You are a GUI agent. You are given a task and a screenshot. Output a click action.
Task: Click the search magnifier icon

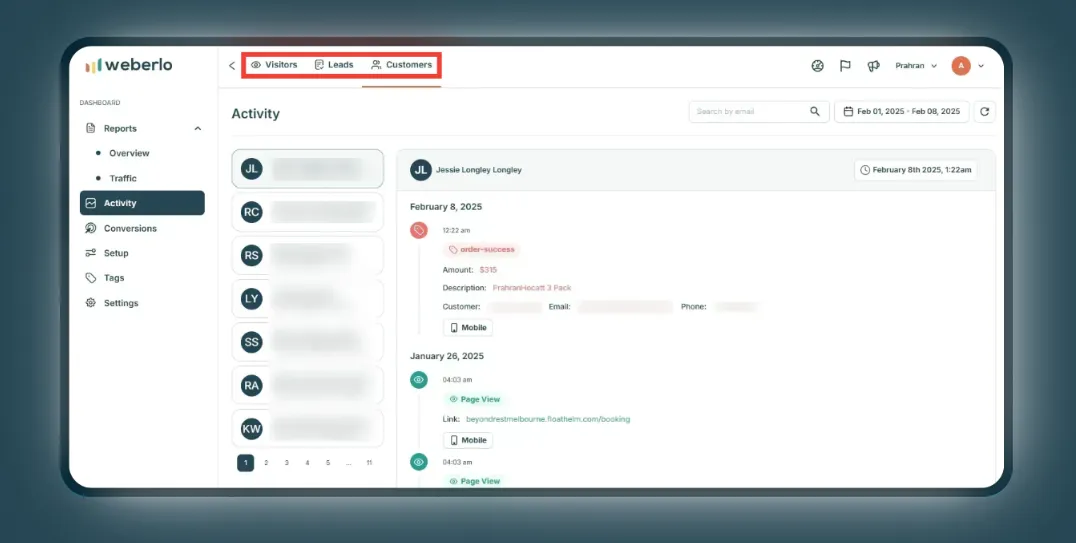click(815, 111)
